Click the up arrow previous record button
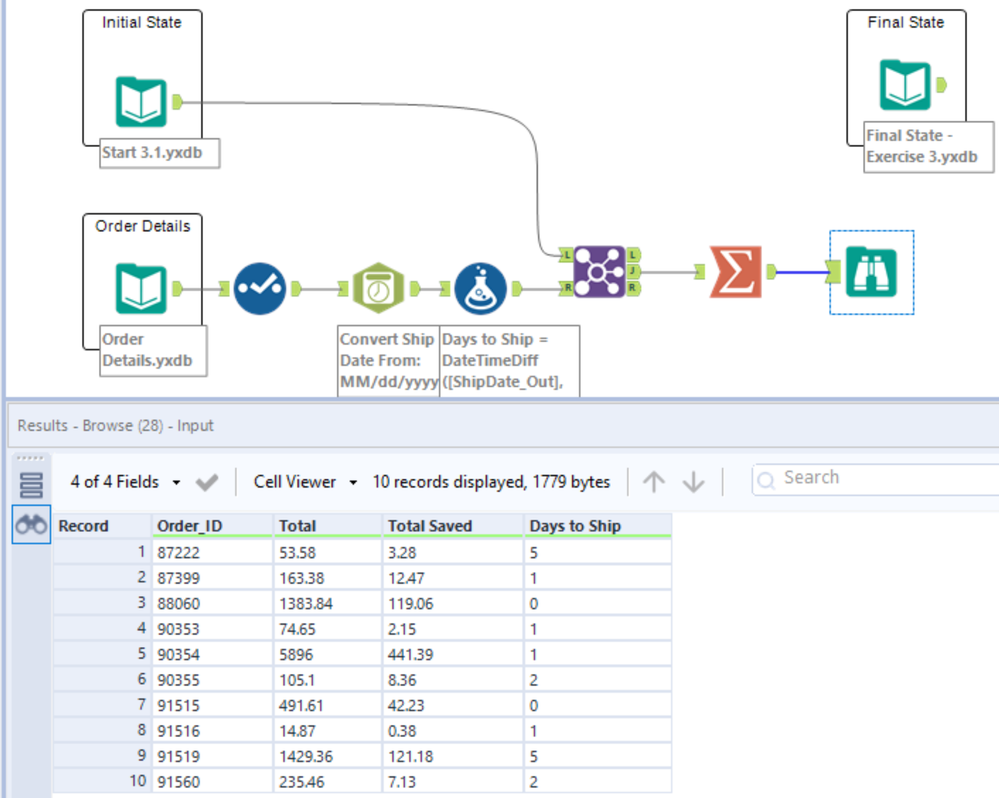This screenshot has width=999, height=798. point(653,482)
